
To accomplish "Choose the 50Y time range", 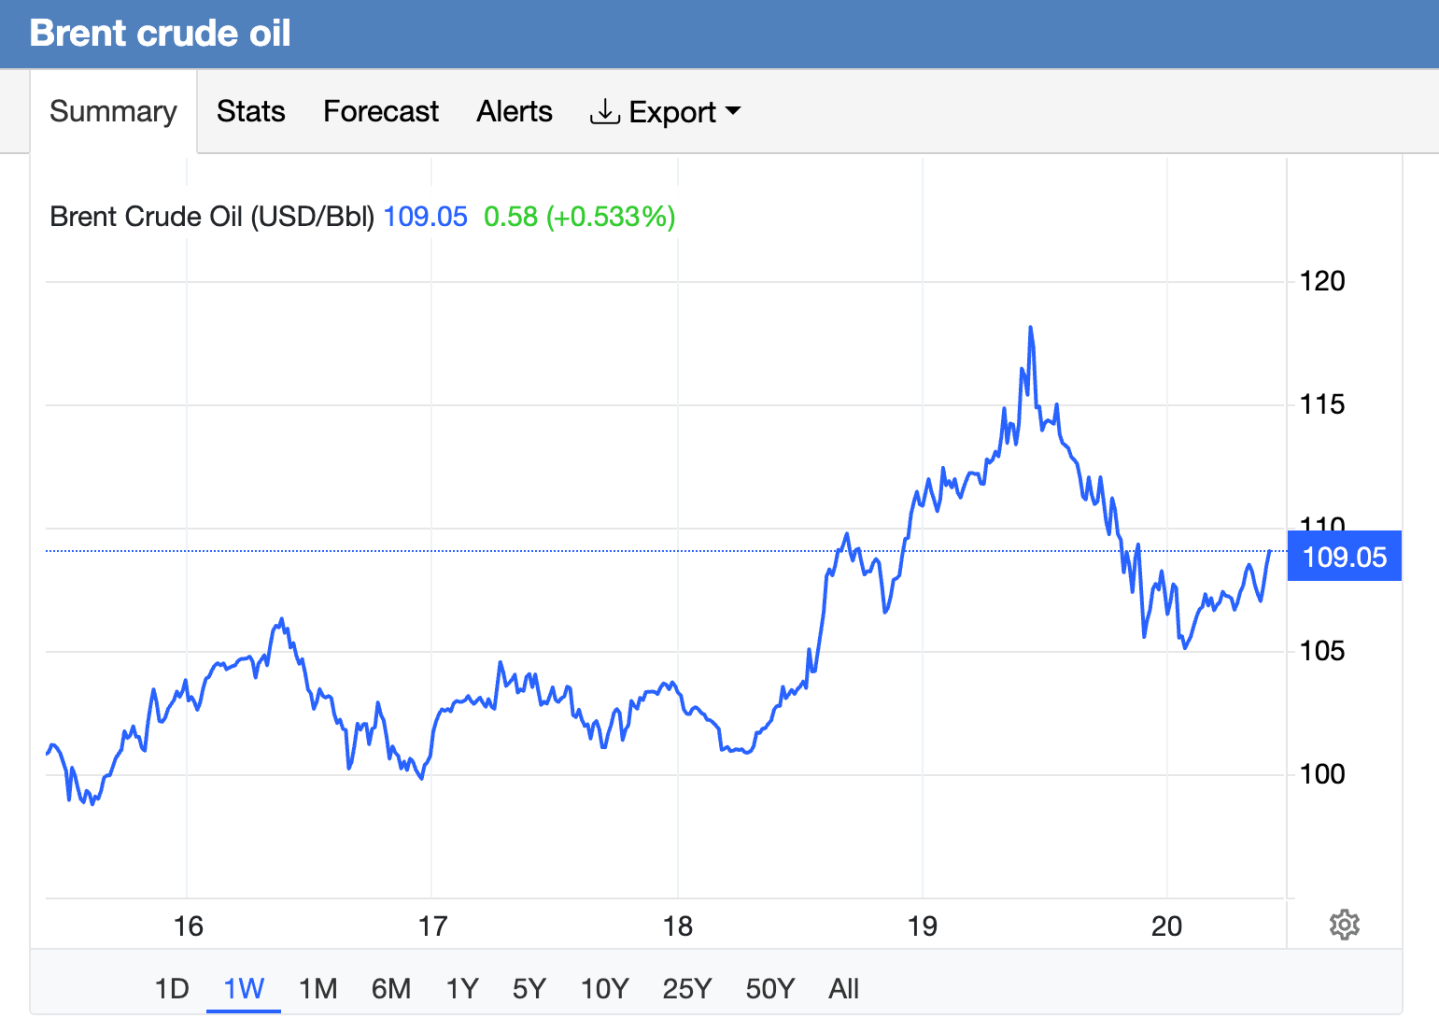I will coord(769,988).
